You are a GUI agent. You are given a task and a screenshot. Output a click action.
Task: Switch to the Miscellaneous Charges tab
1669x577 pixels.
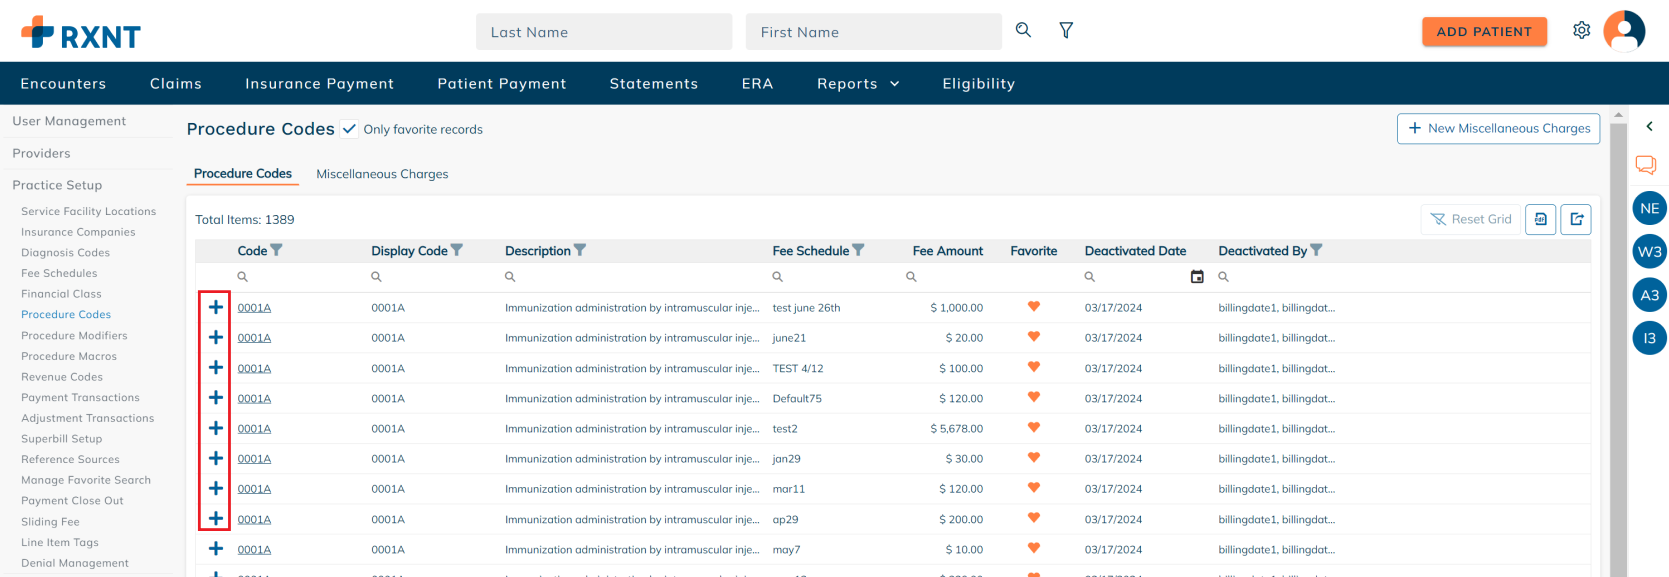(382, 174)
